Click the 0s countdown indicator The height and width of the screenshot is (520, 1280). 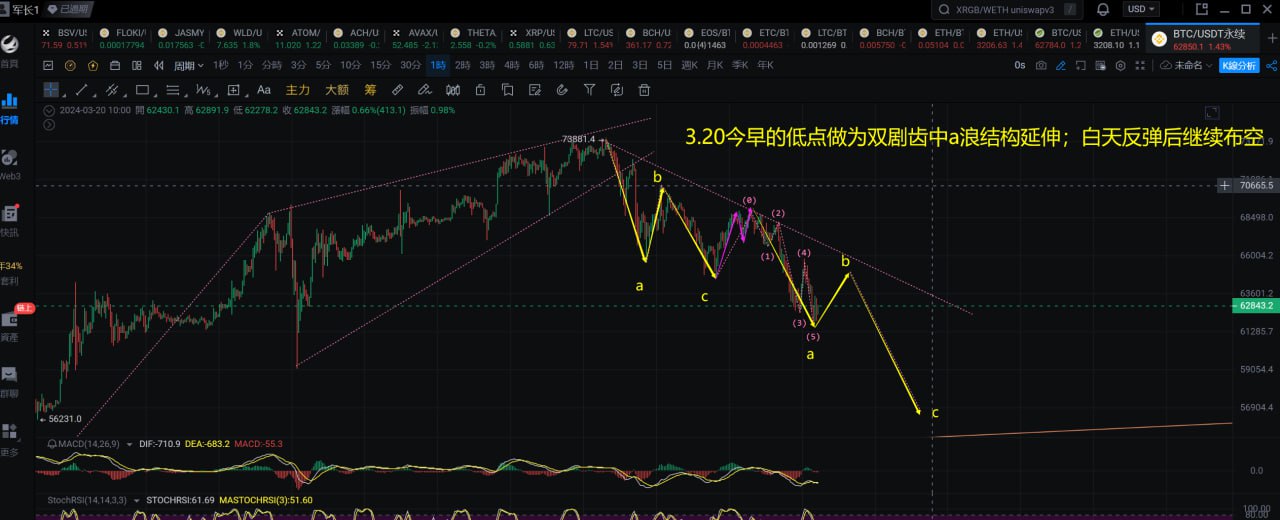[1020, 65]
